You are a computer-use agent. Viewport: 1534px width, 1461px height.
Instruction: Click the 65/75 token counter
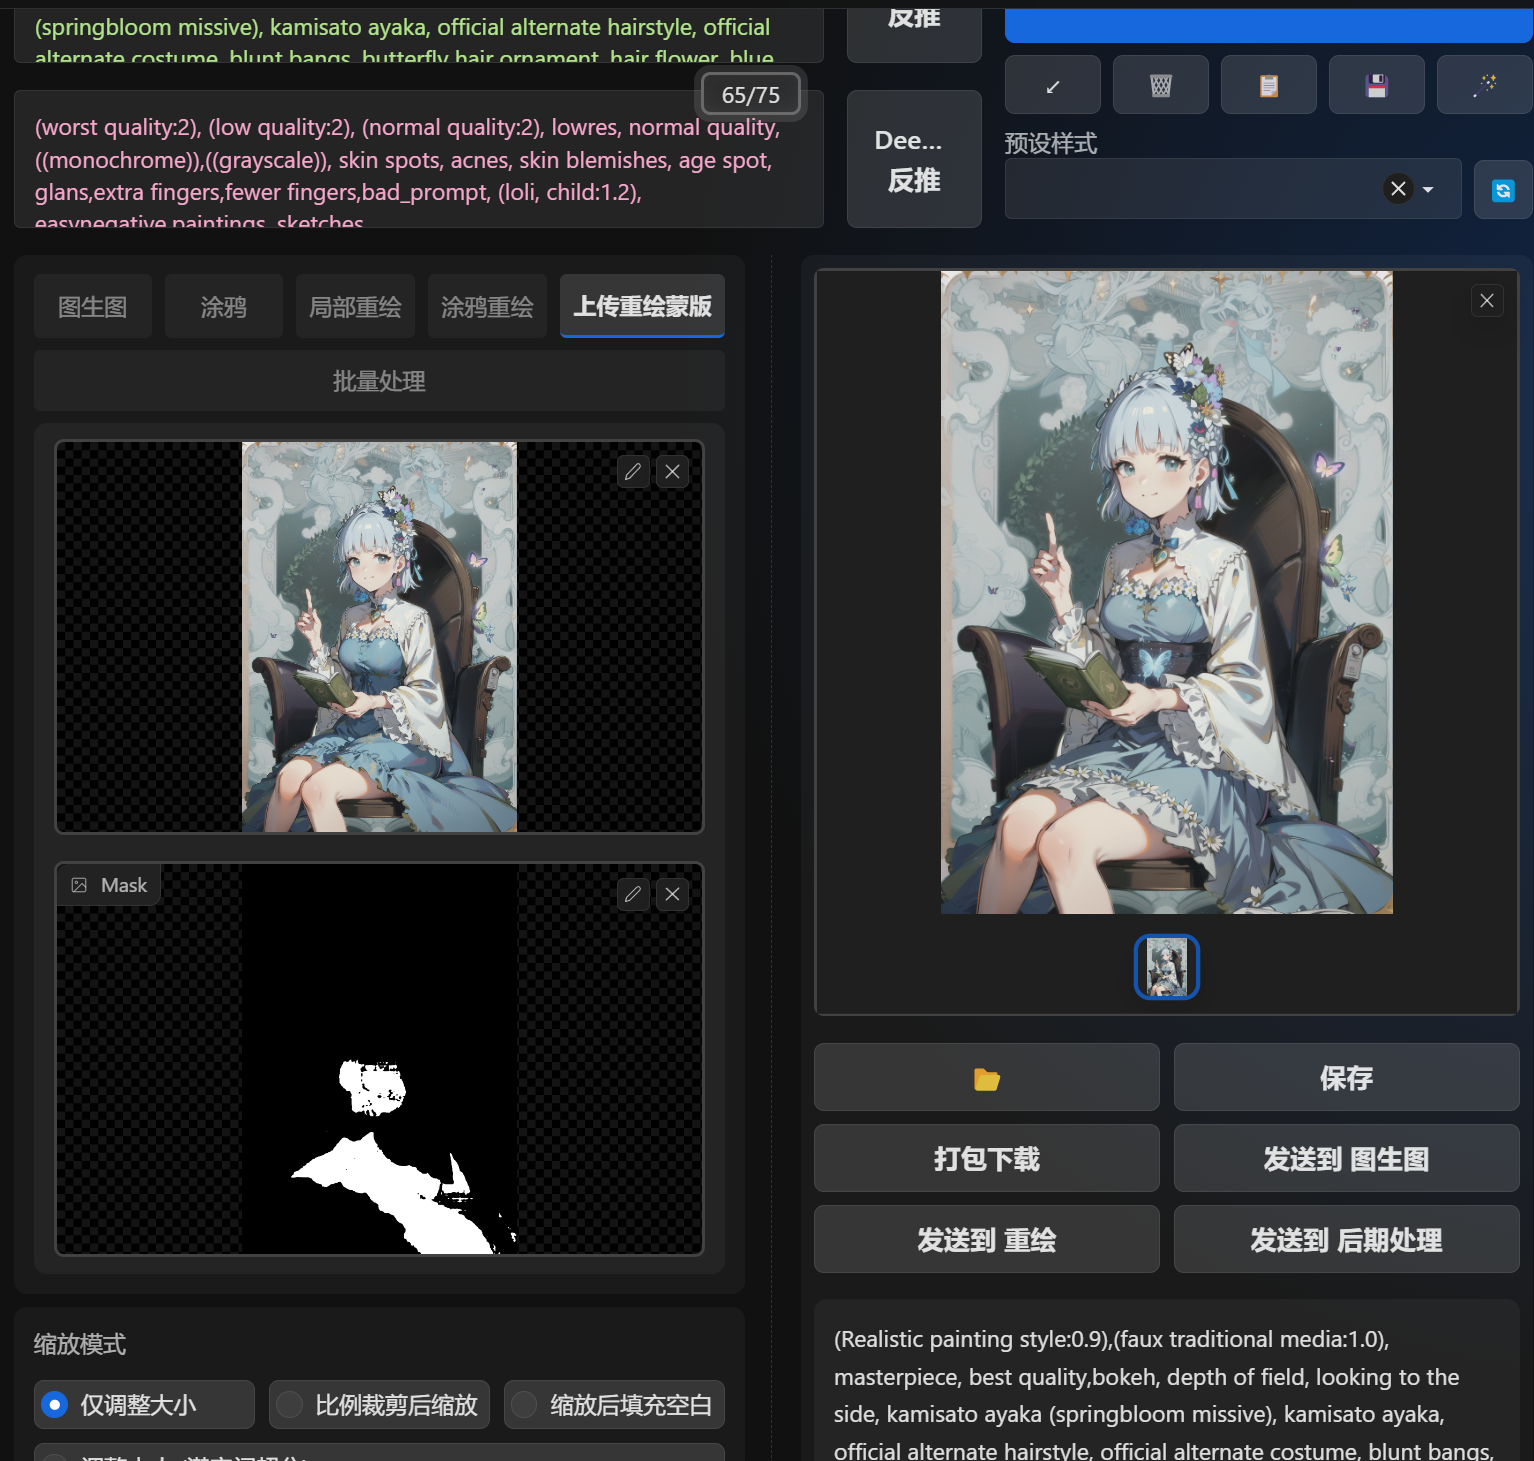[x=750, y=95]
